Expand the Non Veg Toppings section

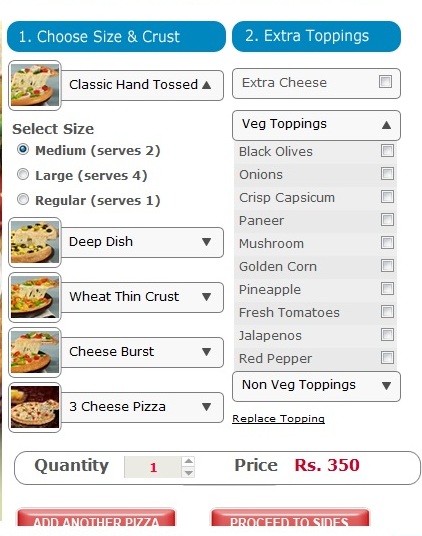click(316, 386)
